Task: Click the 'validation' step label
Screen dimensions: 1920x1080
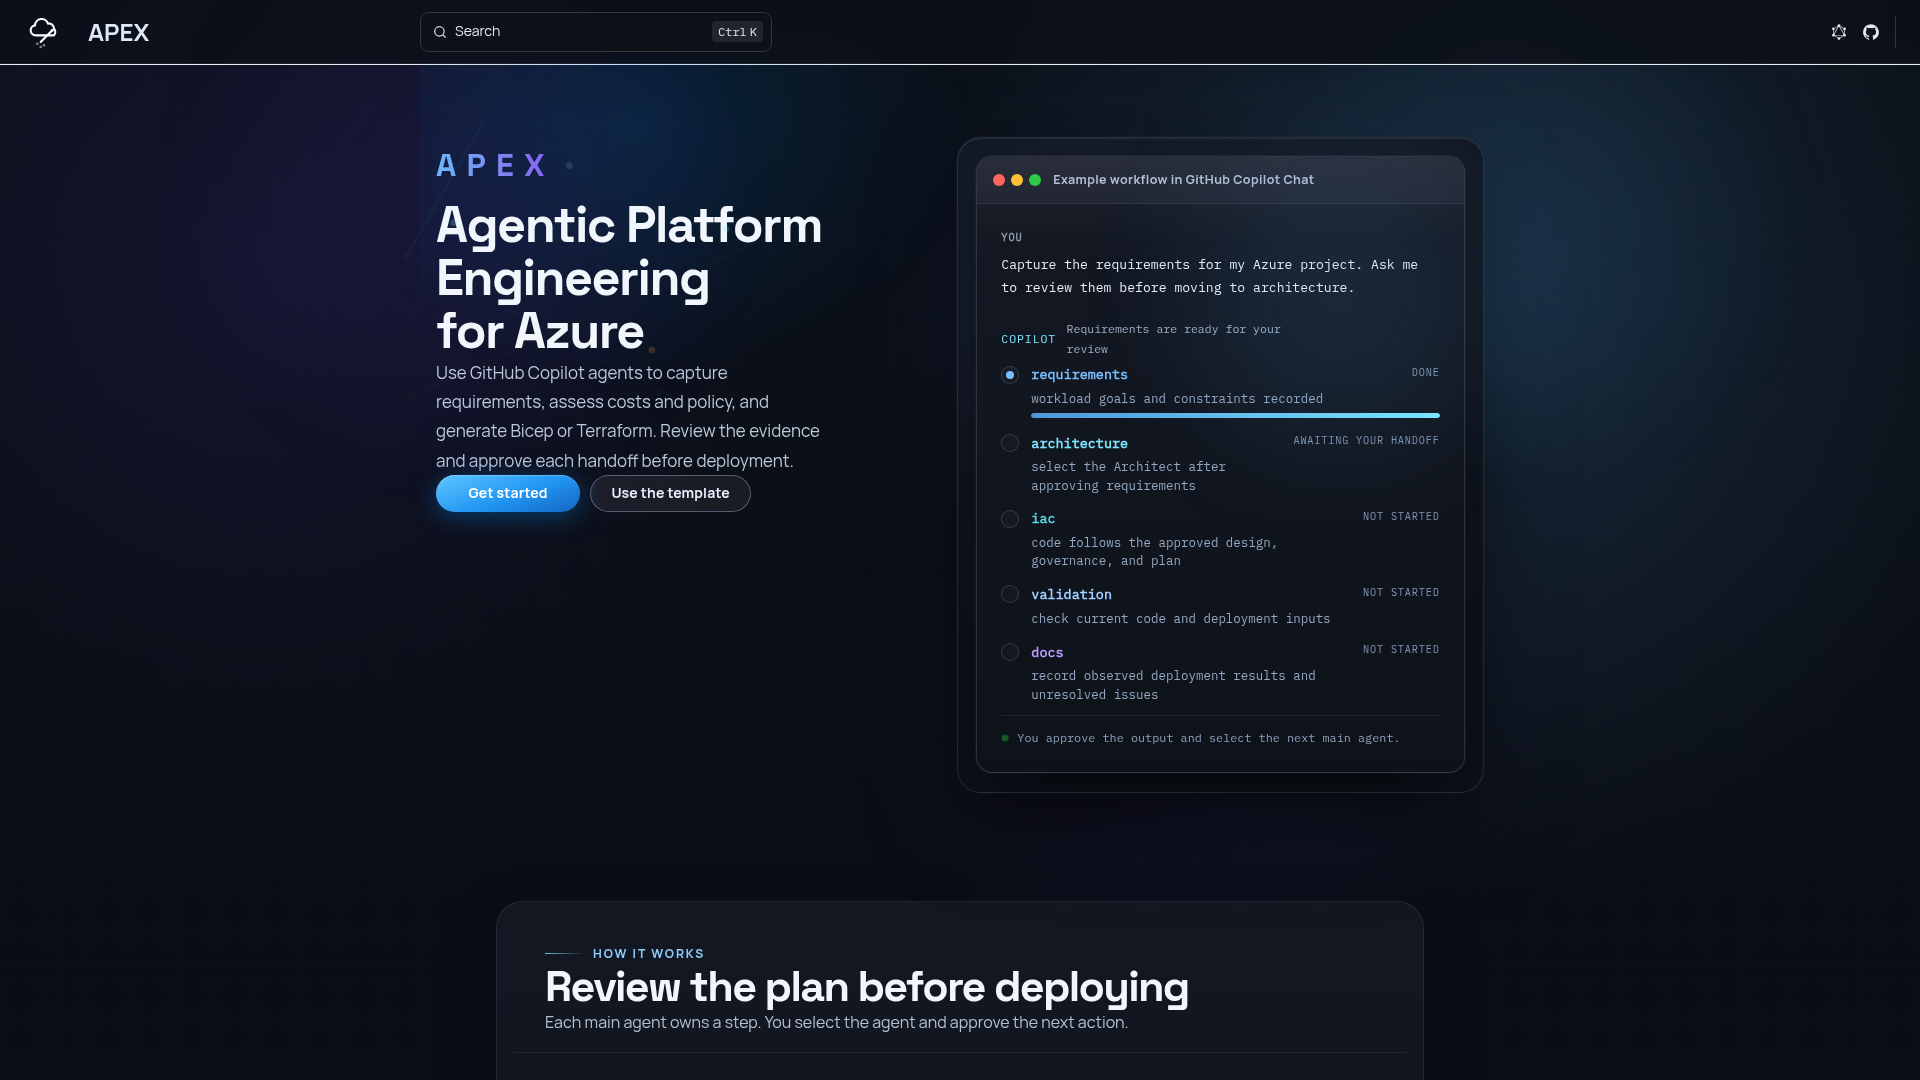Action: click(x=1071, y=594)
